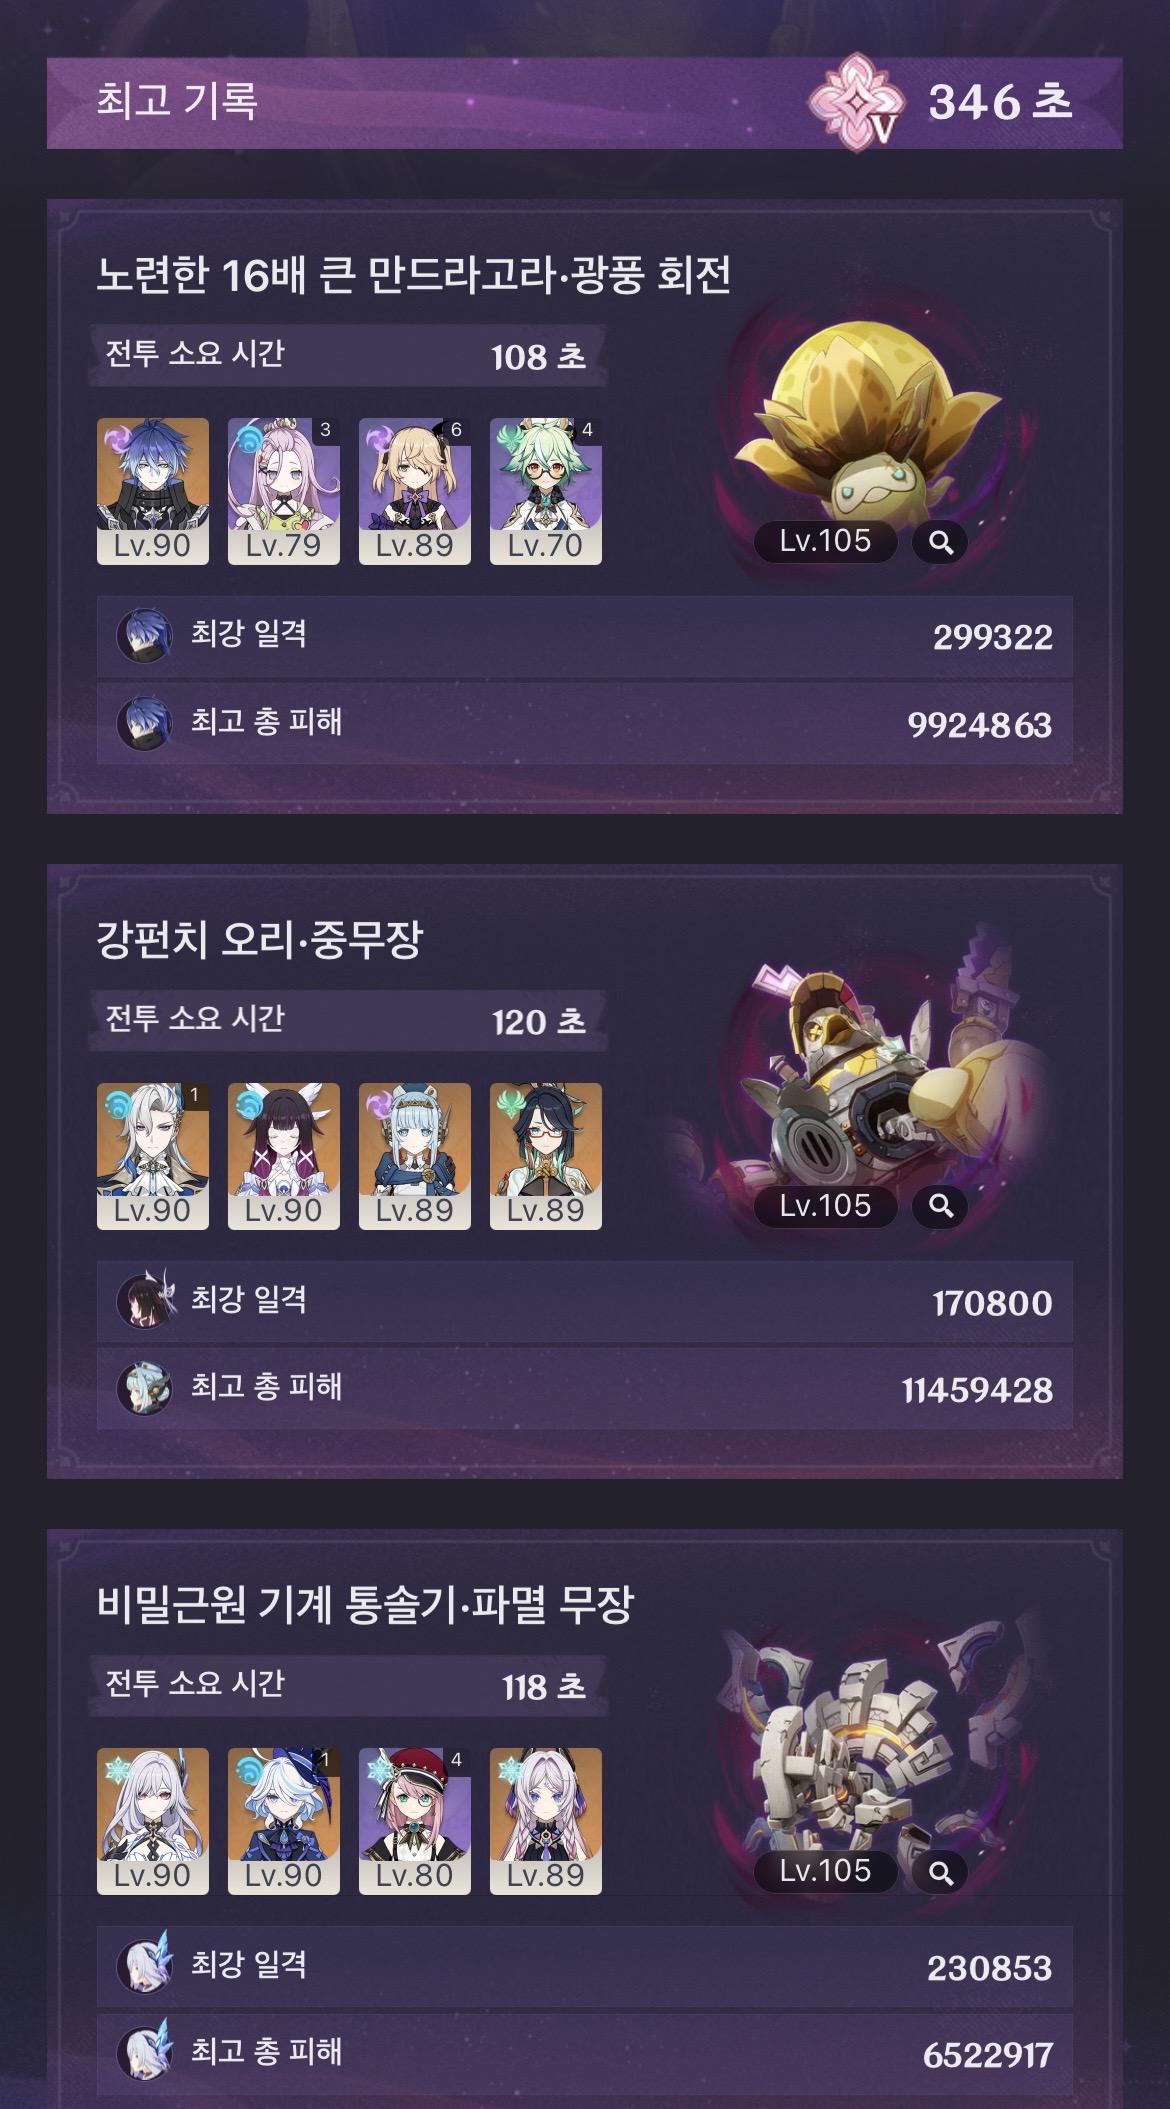
Task: Open details via the armored duck boss magnifier
Action: (x=940, y=1206)
